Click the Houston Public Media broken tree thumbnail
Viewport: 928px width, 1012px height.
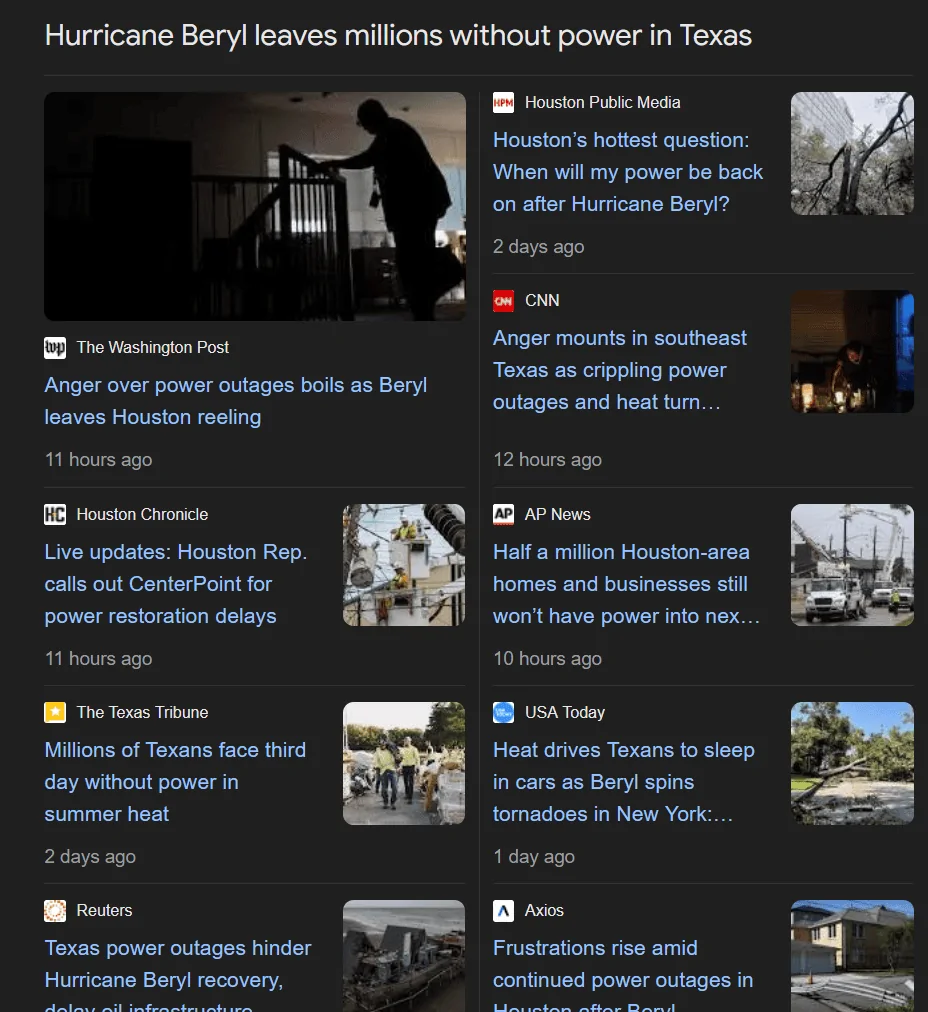pos(852,154)
